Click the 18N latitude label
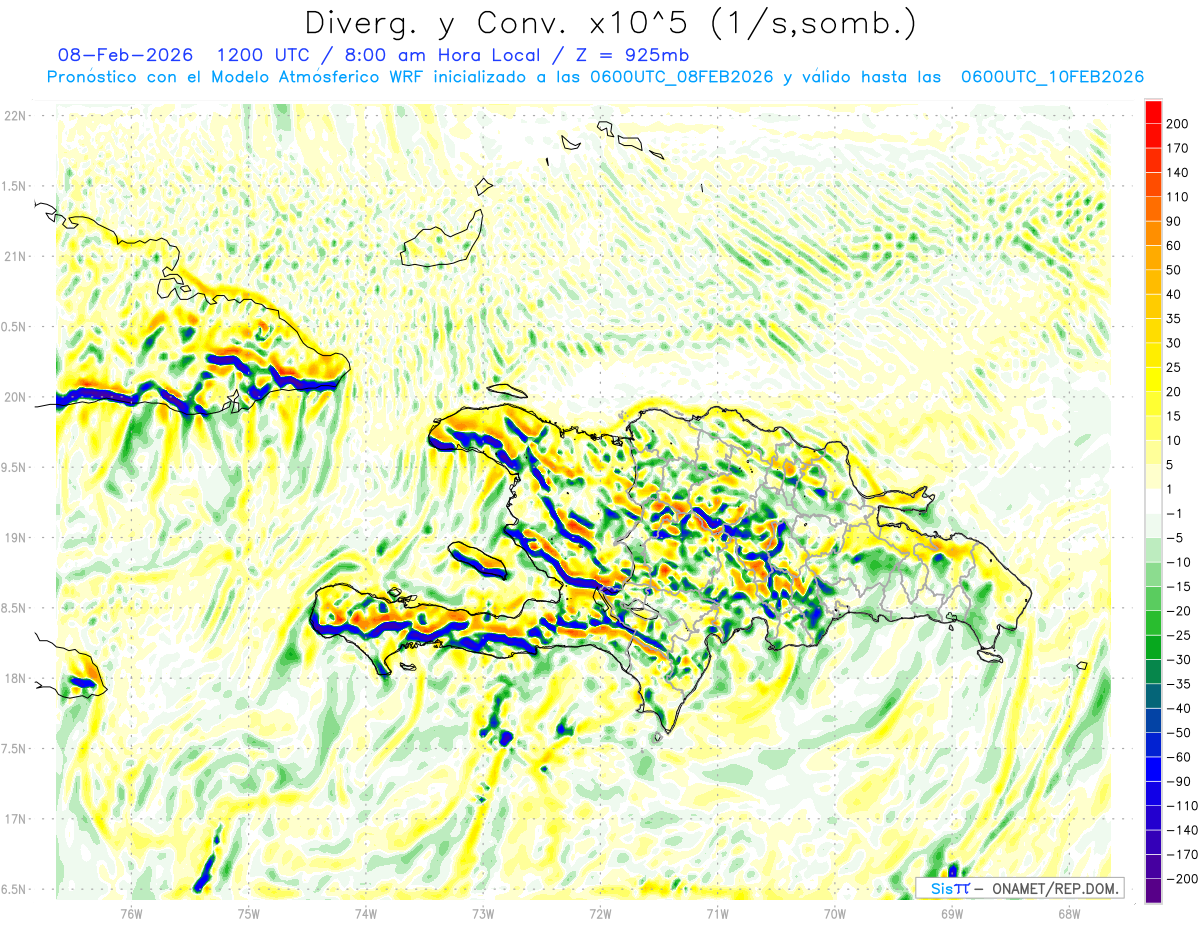This screenshot has height=927, width=1200. tap(15, 678)
